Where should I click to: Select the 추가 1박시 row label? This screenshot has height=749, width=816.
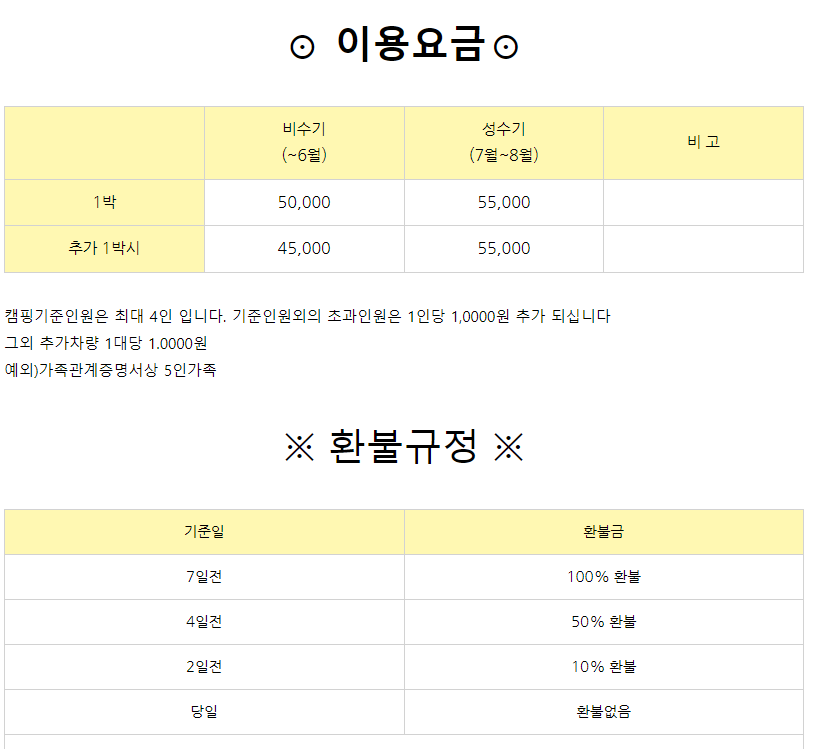coord(104,248)
